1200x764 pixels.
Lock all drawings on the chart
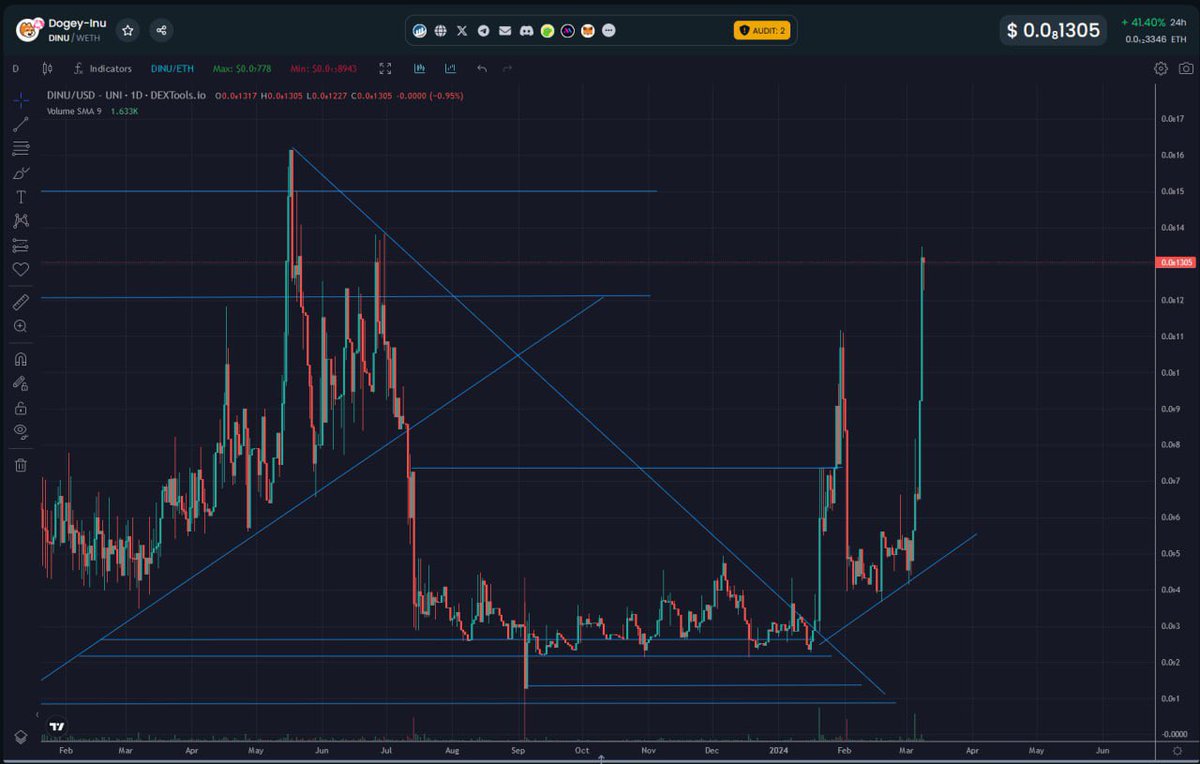20,407
